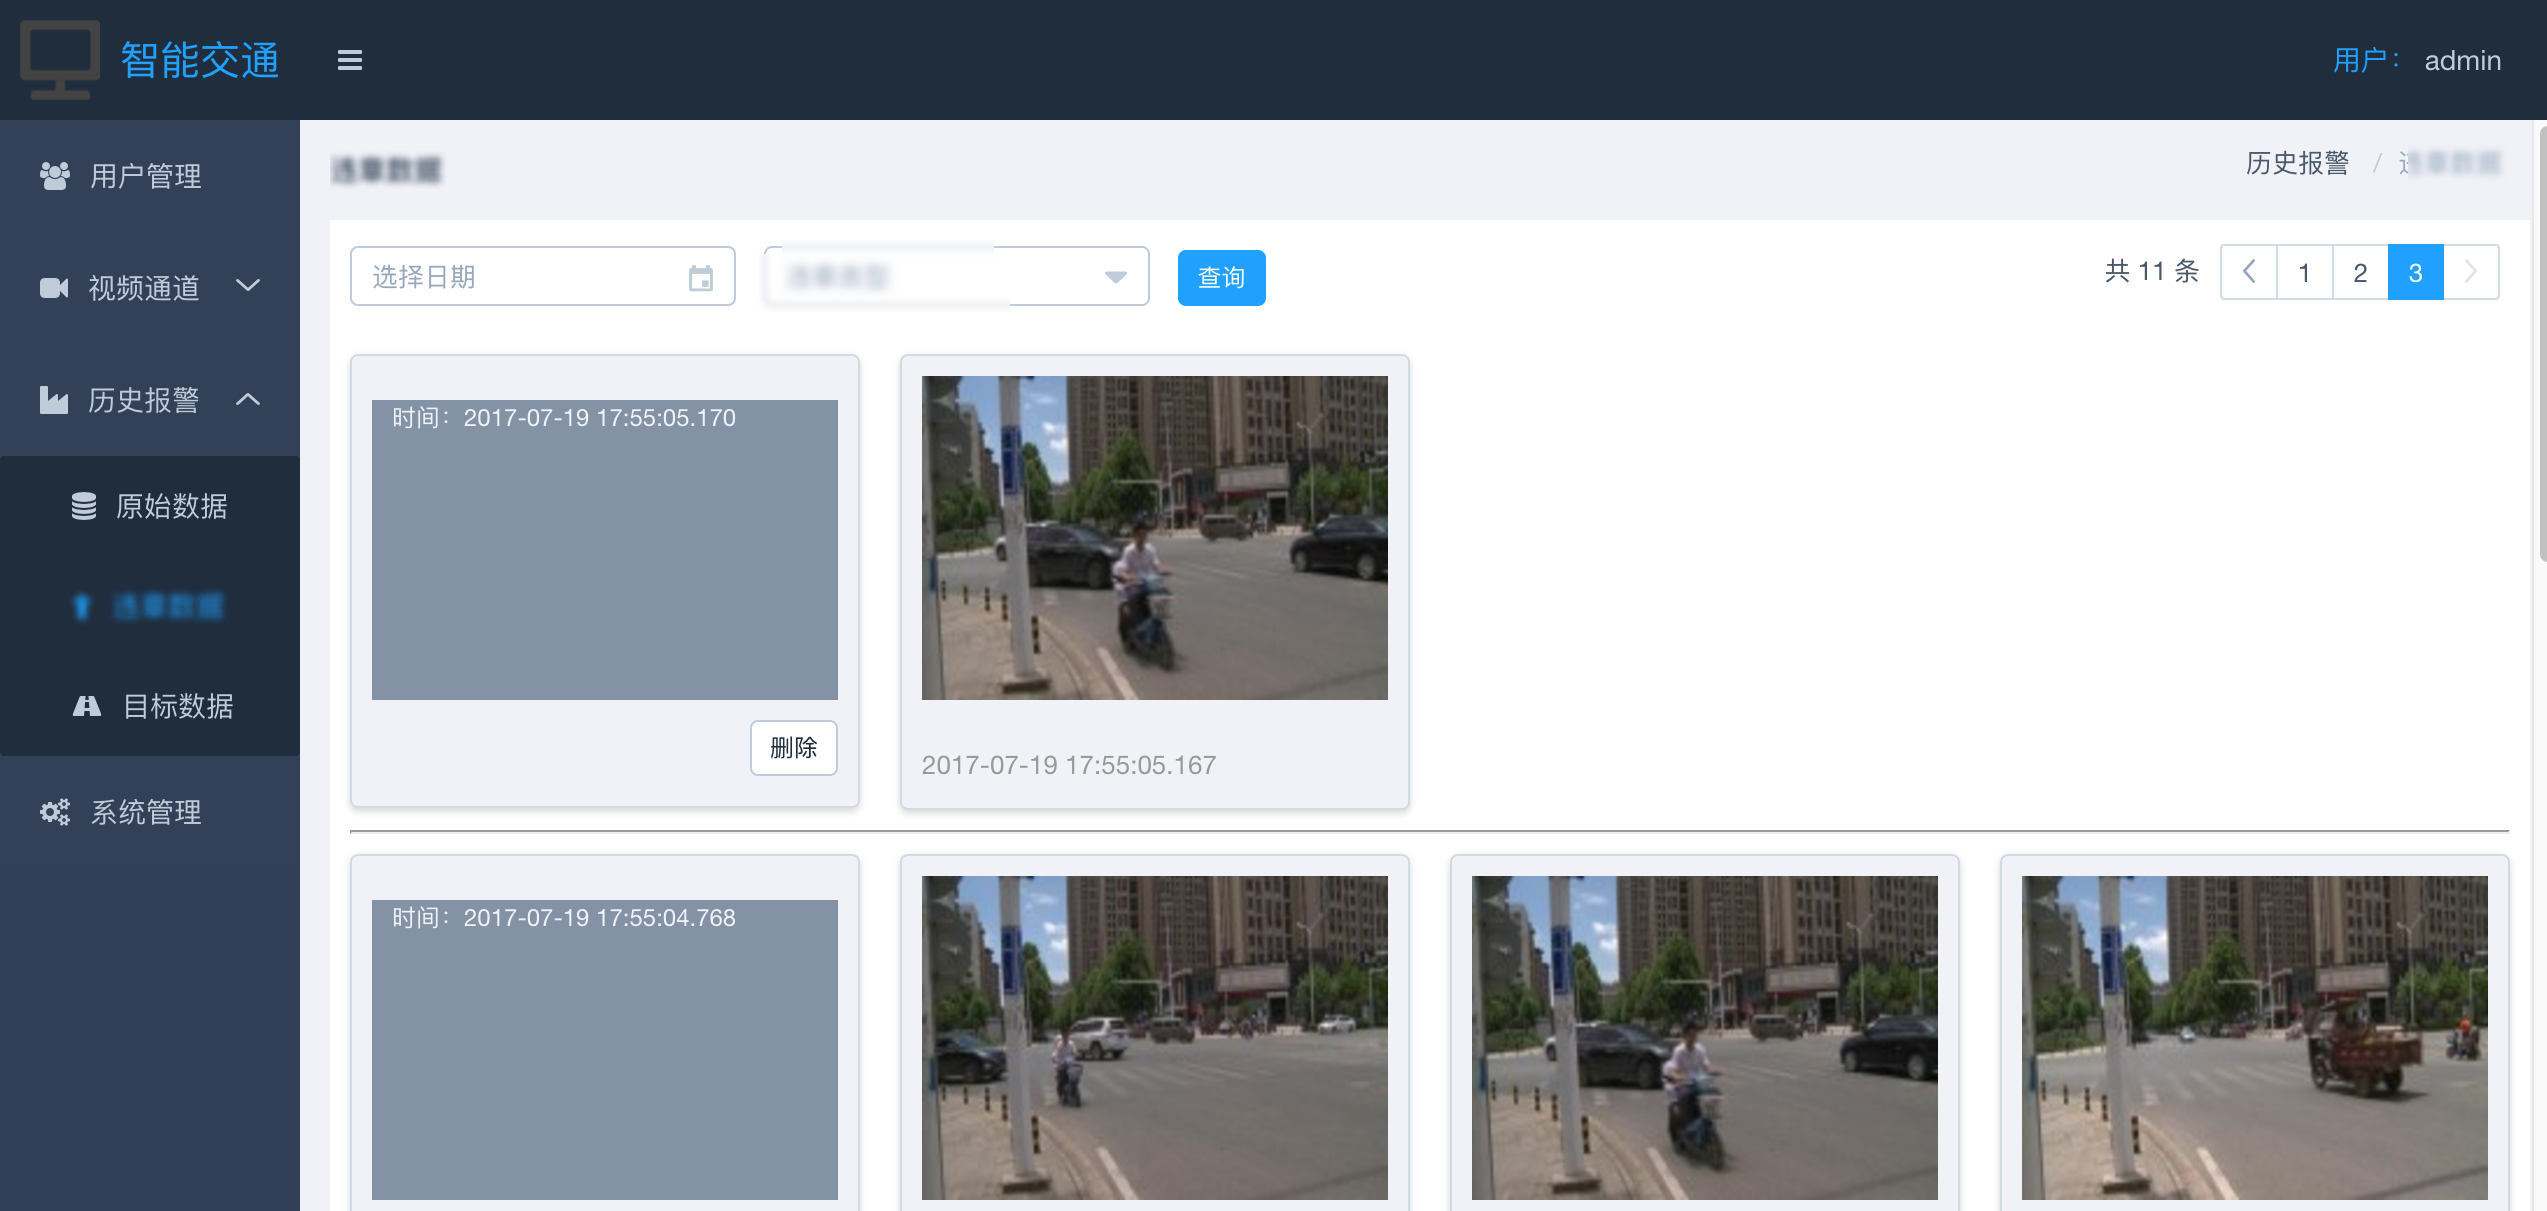Screen dimensions: 2547x1211
Task: Click the 系统管理 gears icon
Action: tap(55, 812)
